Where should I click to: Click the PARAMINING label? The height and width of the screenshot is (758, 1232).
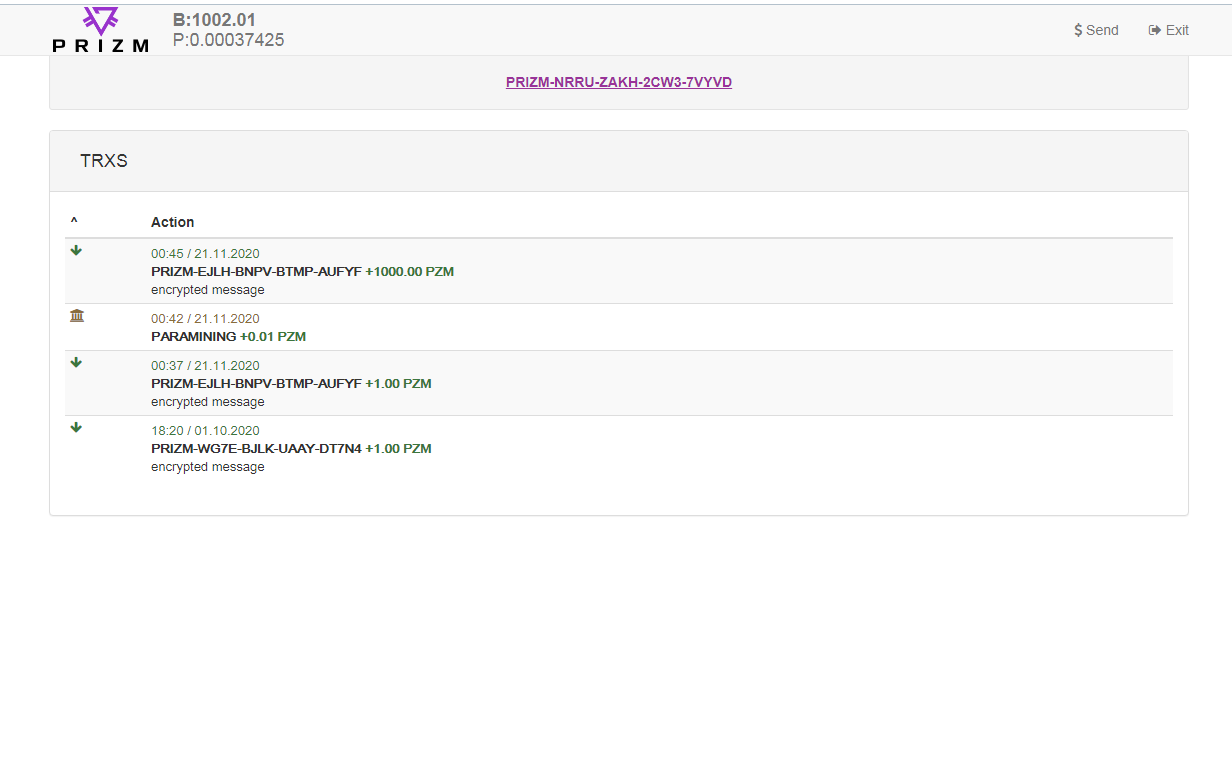[x=194, y=337]
